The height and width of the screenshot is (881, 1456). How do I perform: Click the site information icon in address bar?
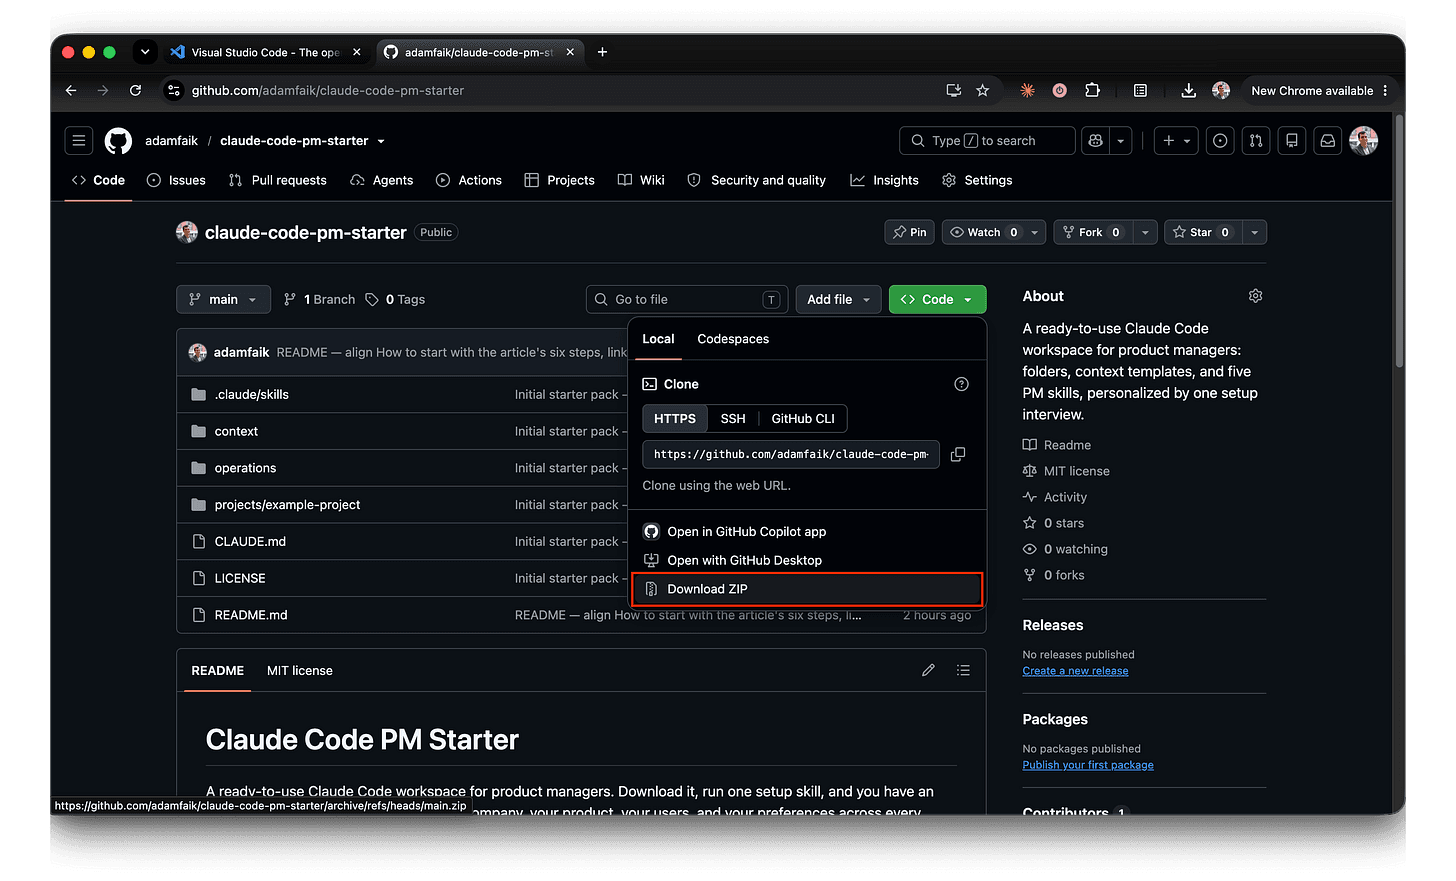(x=174, y=90)
